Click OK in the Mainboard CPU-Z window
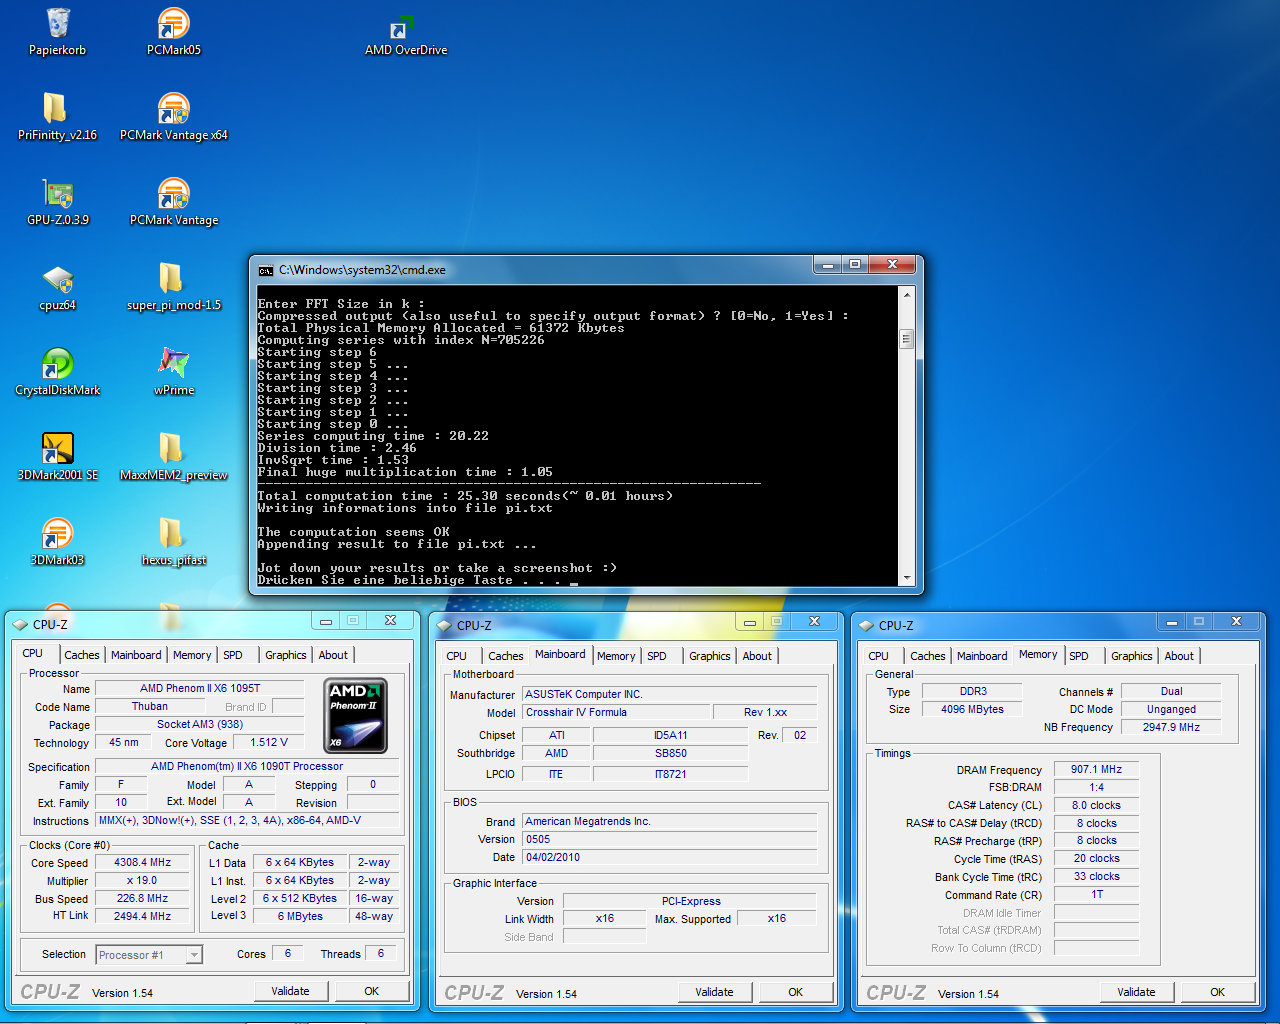The width and height of the screenshot is (1280, 1024). point(796,992)
